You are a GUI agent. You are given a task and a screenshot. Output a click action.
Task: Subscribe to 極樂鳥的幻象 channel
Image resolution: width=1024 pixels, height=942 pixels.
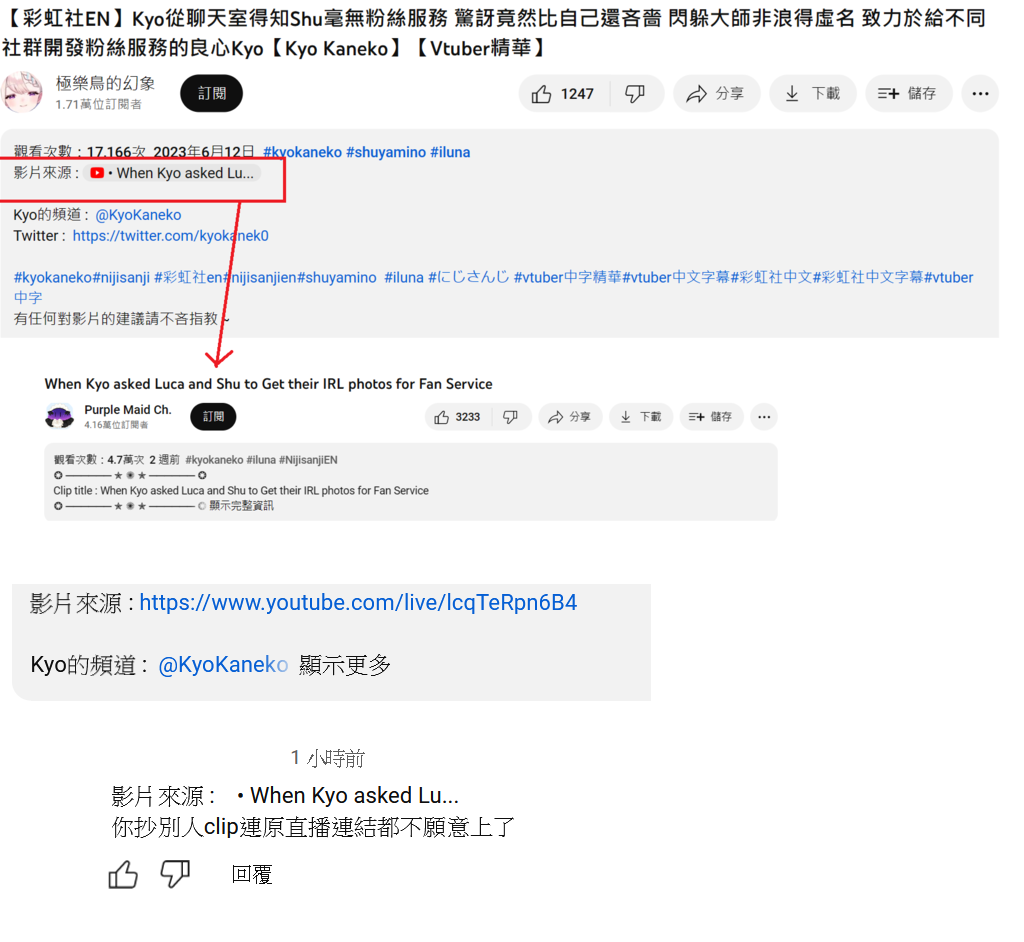point(212,93)
